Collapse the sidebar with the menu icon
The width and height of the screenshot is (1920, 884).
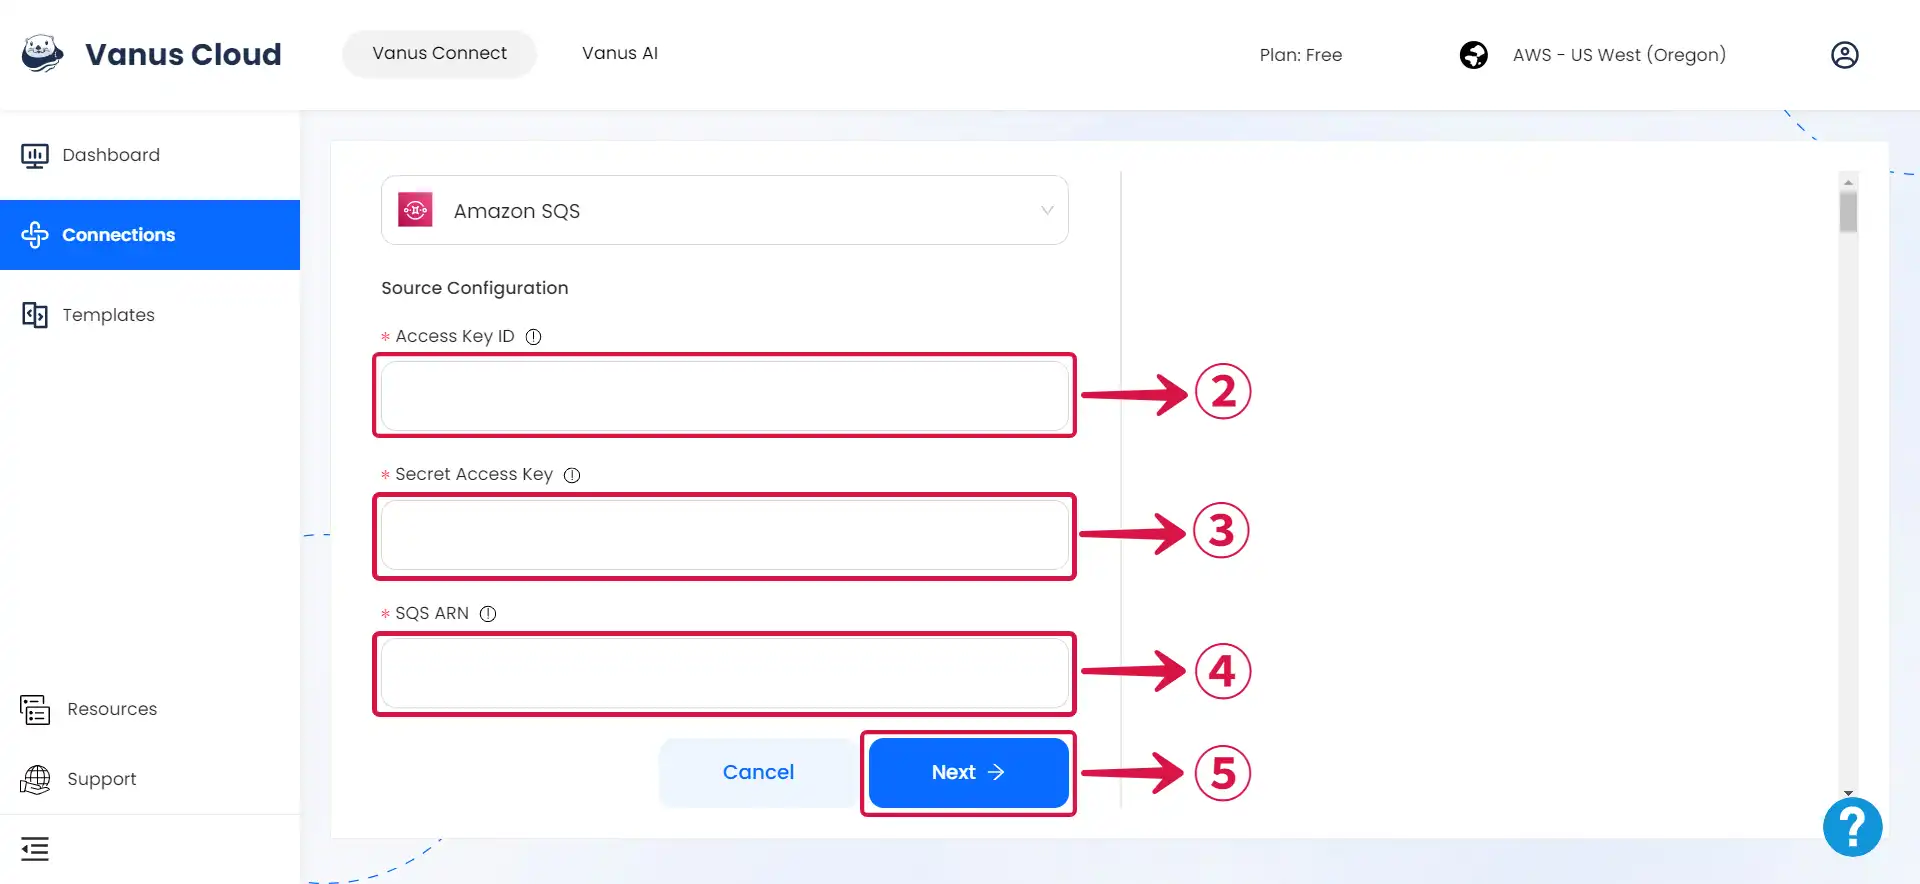click(35, 849)
